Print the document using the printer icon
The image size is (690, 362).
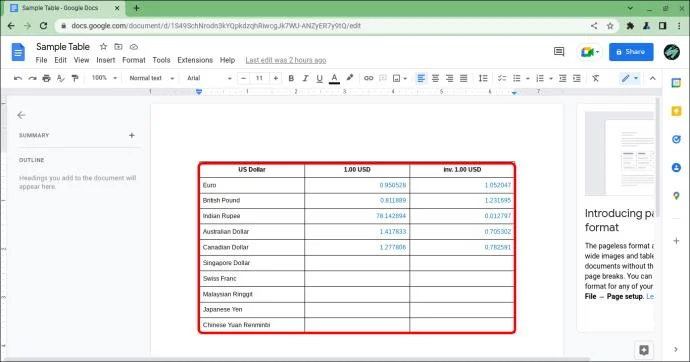pos(46,78)
